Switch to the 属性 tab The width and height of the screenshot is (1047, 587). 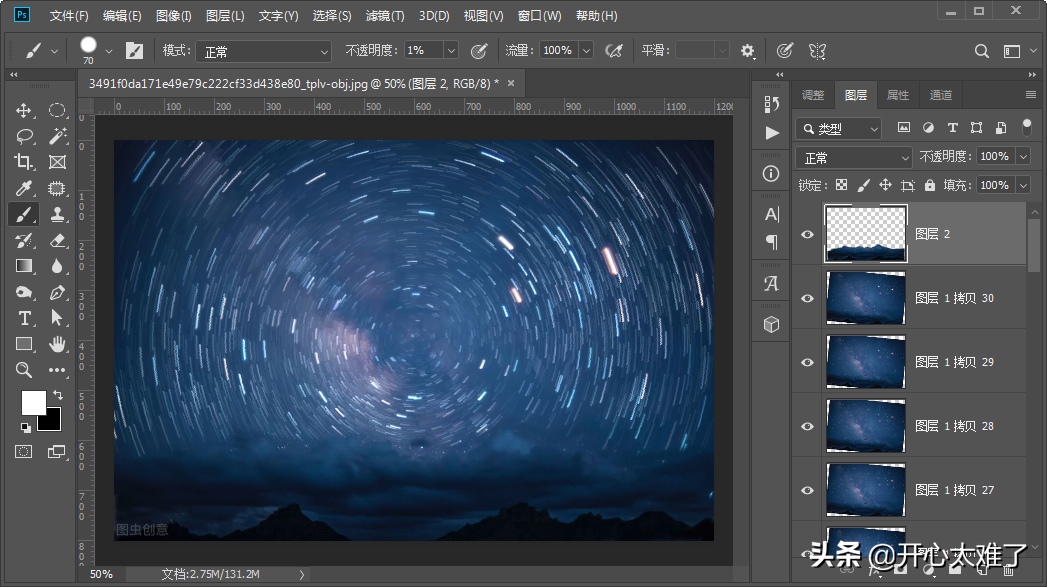coord(897,95)
